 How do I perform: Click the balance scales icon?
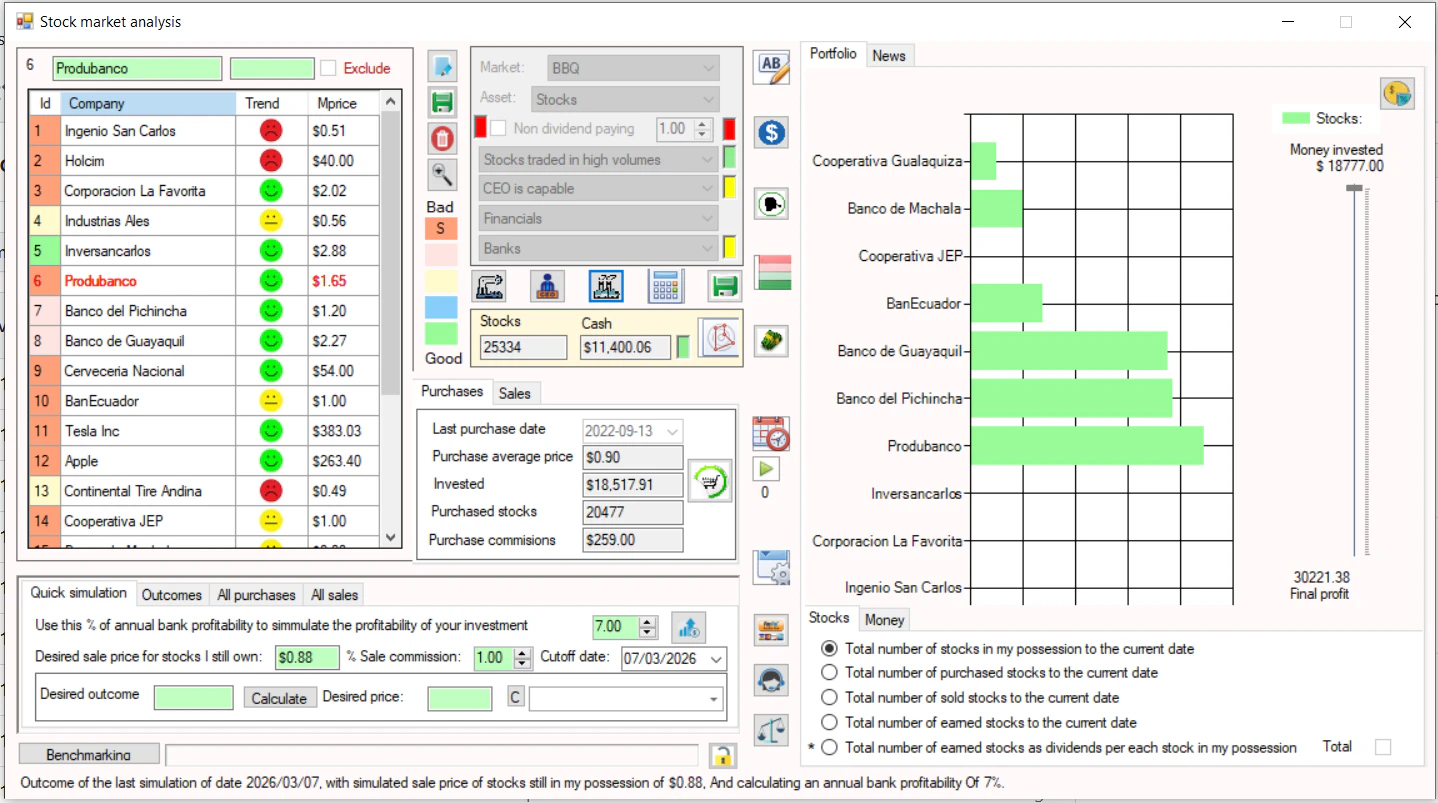(771, 730)
